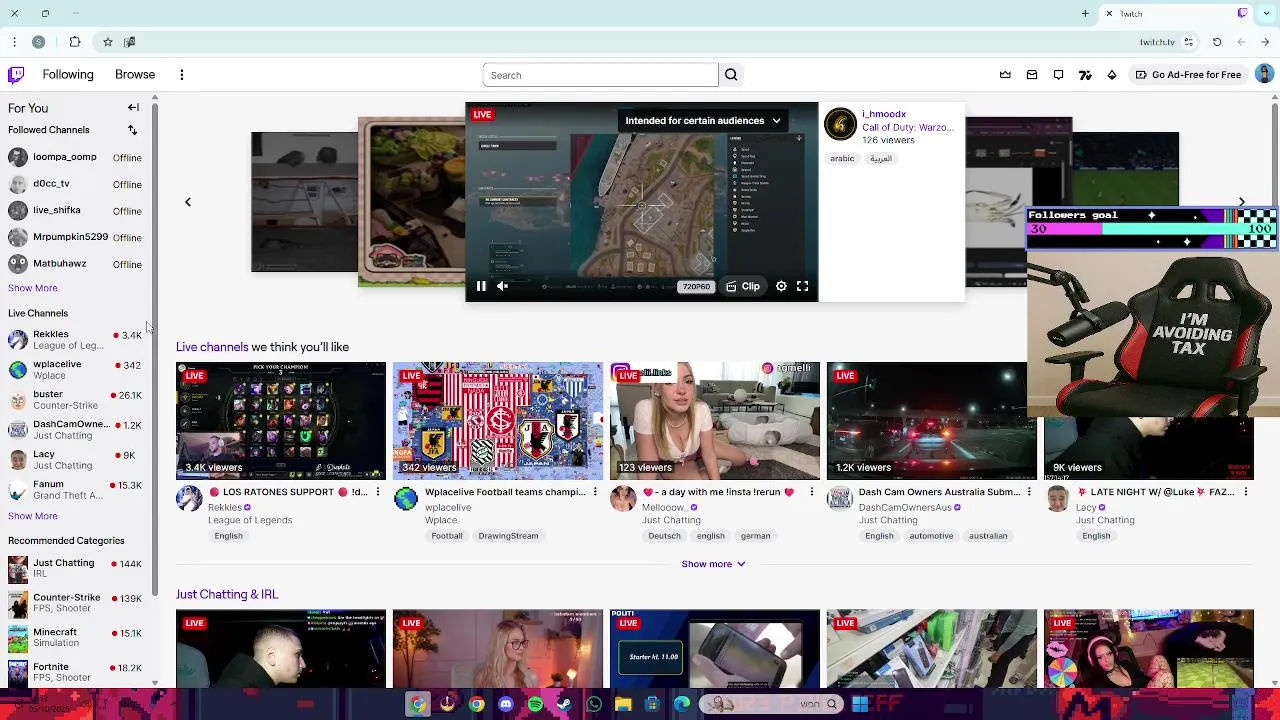Screen dimensions: 1280x720
Task: Go to next carousel stream
Action: click(1242, 202)
